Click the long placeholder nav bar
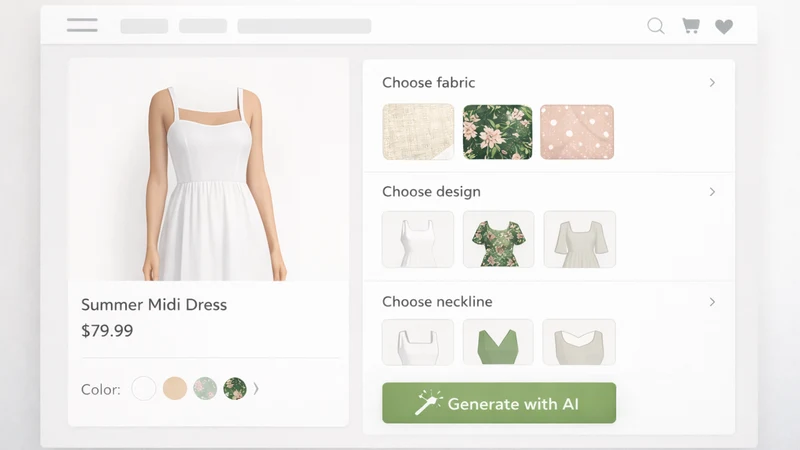Viewport: 800px width, 450px height. (x=305, y=26)
